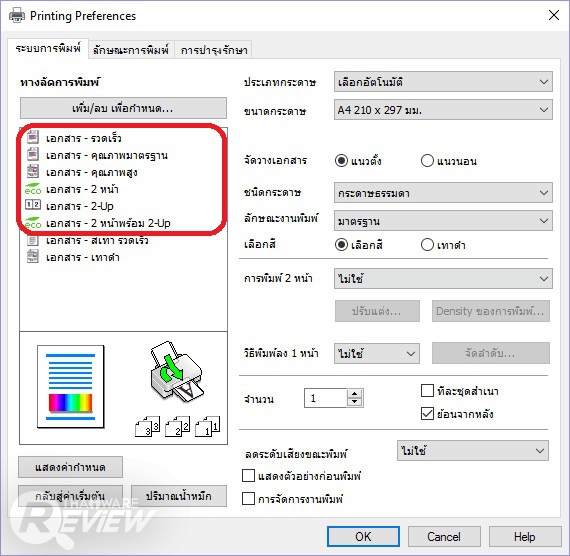Viewport: 570px width, 556px height.
Task: Switch to ลักษณะการพิมพ์ tab
Action: pyautogui.click(x=131, y=50)
